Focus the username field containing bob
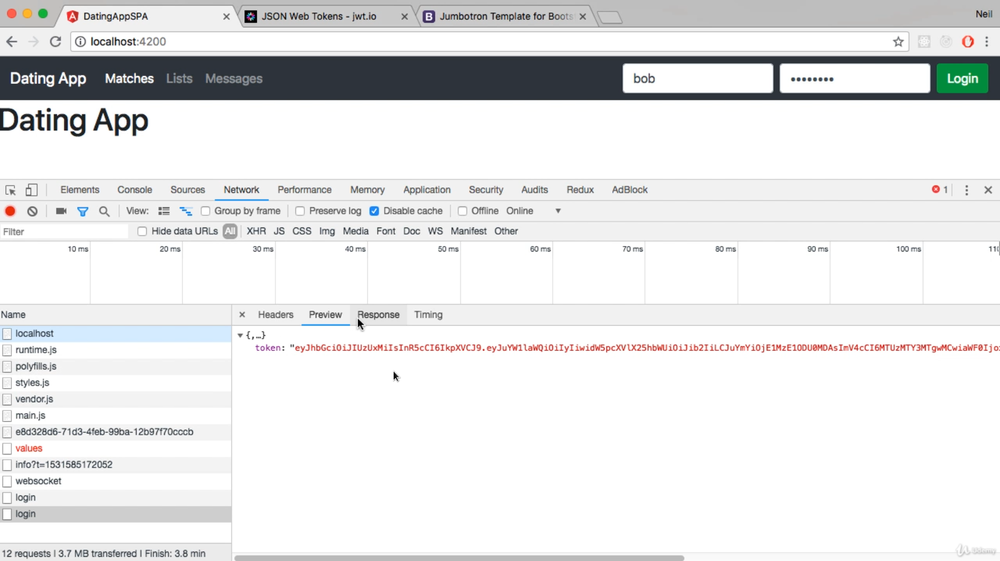 point(698,78)
